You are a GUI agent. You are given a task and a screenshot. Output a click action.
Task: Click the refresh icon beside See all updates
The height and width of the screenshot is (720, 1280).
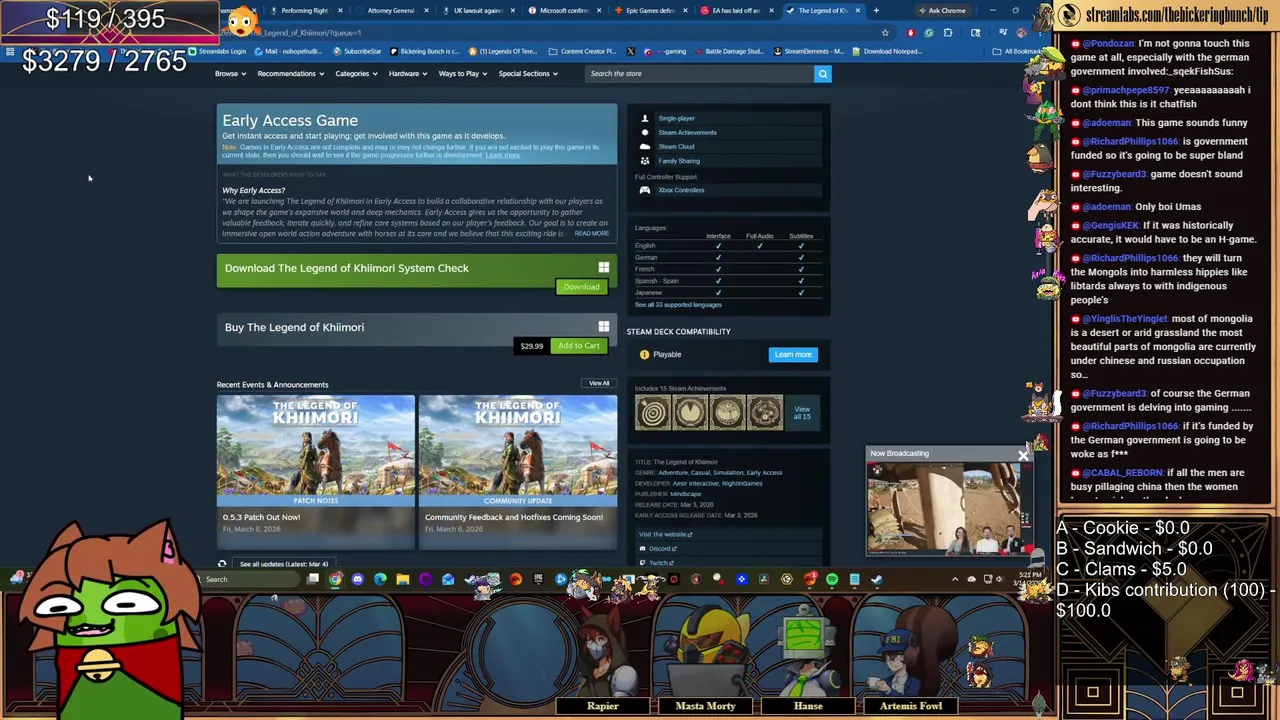click(222, 564)
